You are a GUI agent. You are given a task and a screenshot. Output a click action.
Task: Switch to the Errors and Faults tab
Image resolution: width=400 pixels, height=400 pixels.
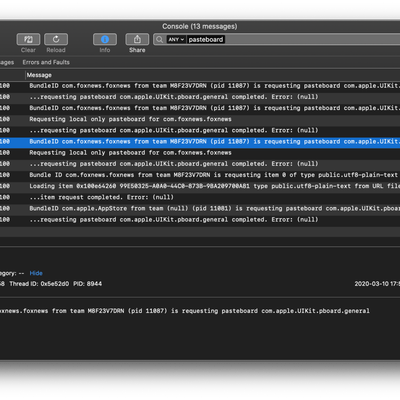pyautogui.click(x=46, y=62)
